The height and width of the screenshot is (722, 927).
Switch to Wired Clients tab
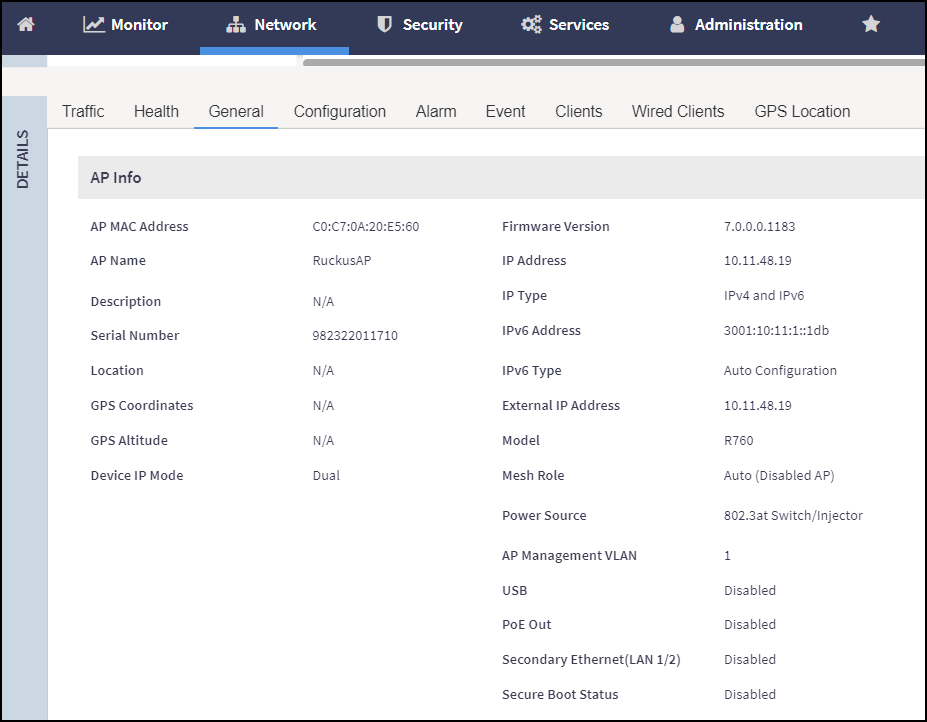tap(678, 111)
